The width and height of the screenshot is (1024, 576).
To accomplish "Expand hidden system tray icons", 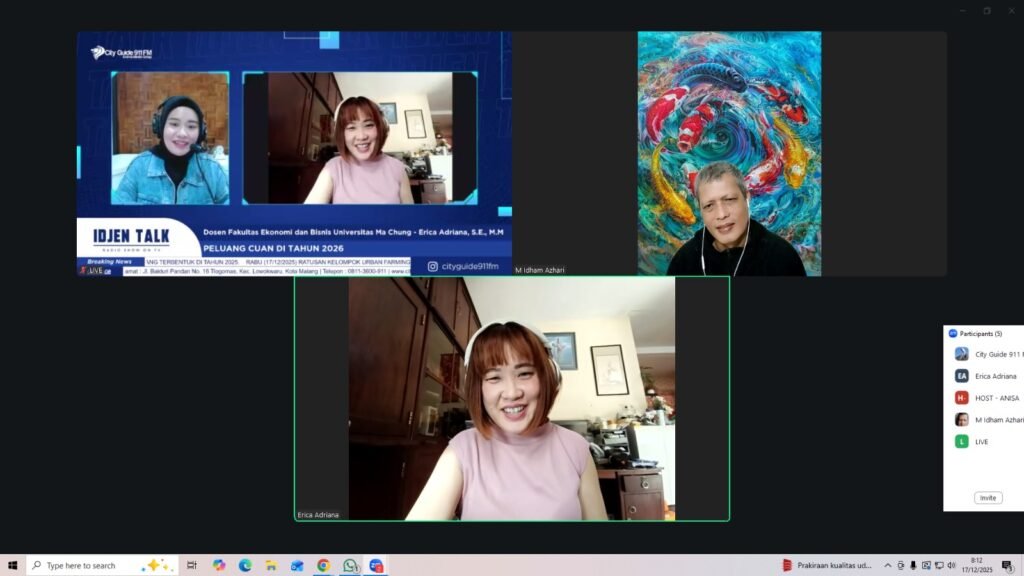I will pyautogui.click(x=887, y=565).
